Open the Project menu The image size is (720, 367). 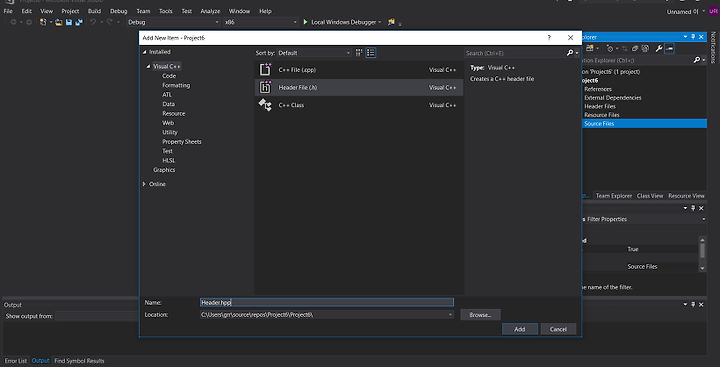pos(70,11)
